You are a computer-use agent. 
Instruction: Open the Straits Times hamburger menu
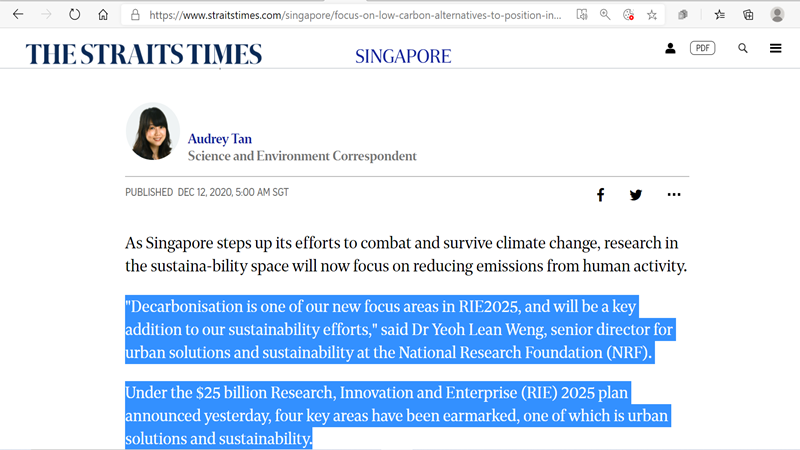(x=776, y=48)
